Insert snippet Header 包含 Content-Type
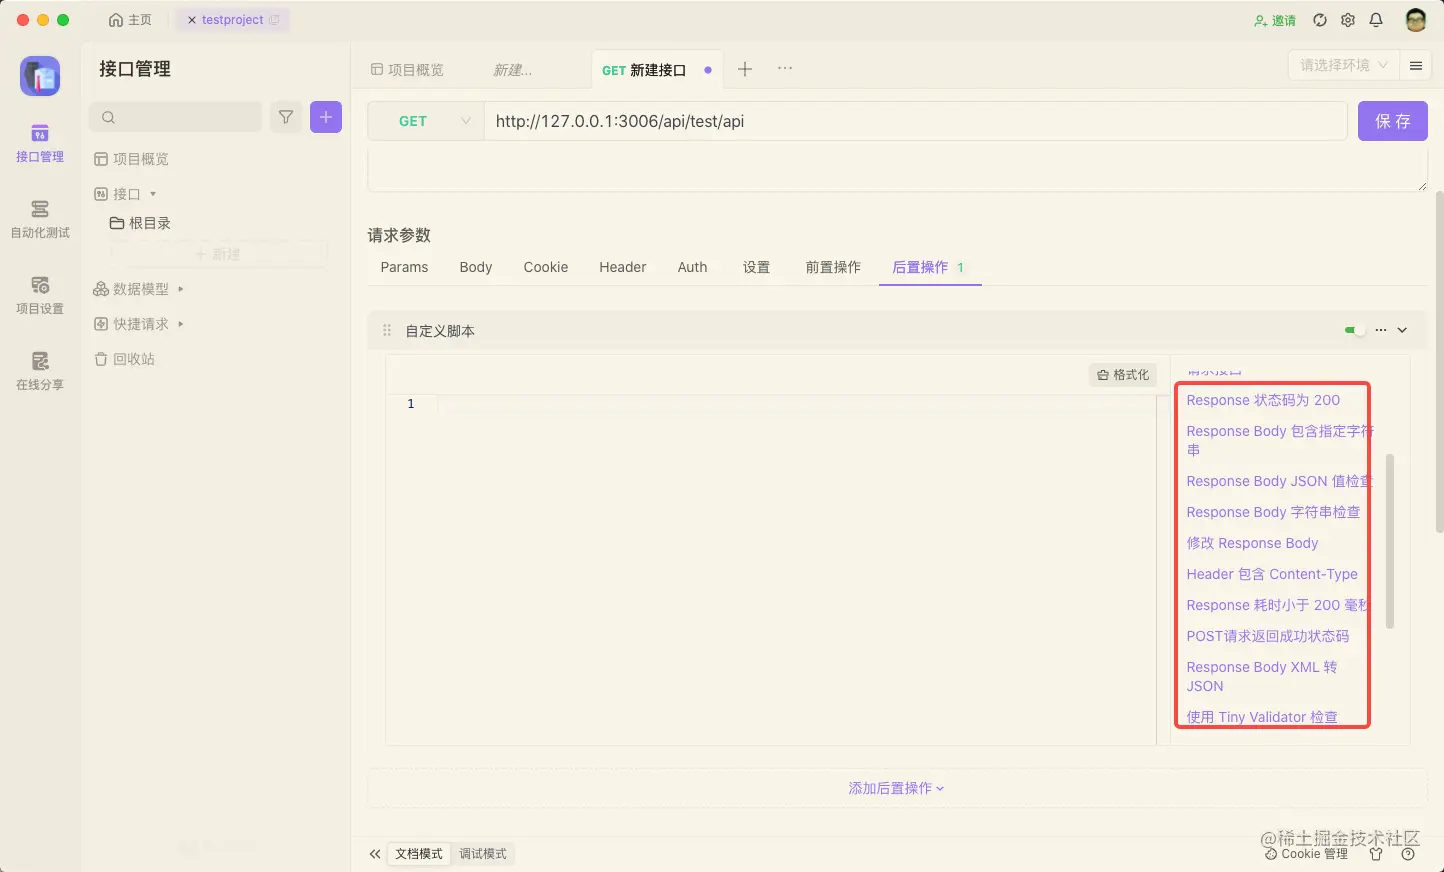Viewport: 1444px width, 872px height. point(1272,574)
